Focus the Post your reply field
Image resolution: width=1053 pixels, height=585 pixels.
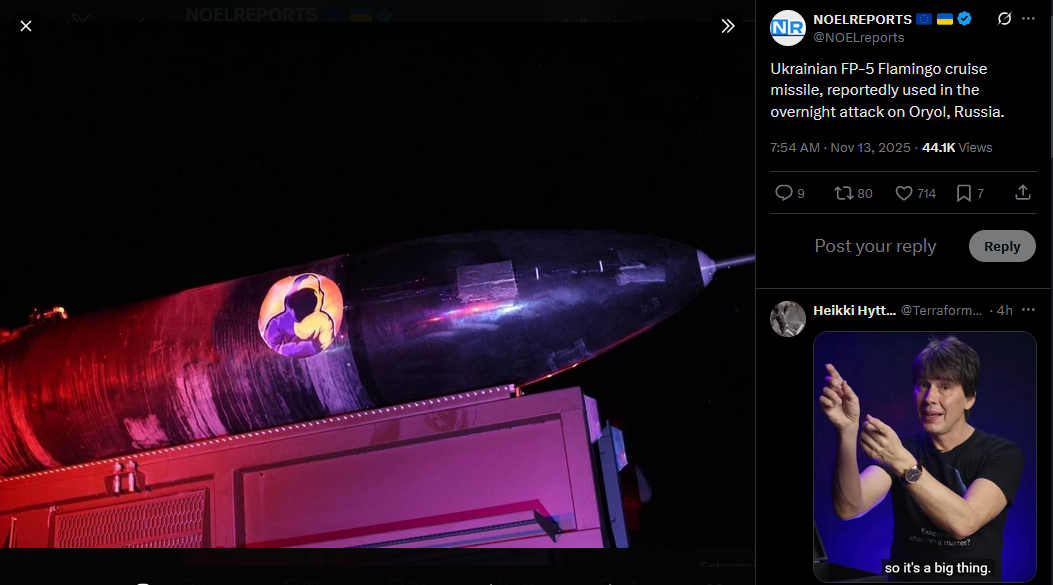point(875,246)
